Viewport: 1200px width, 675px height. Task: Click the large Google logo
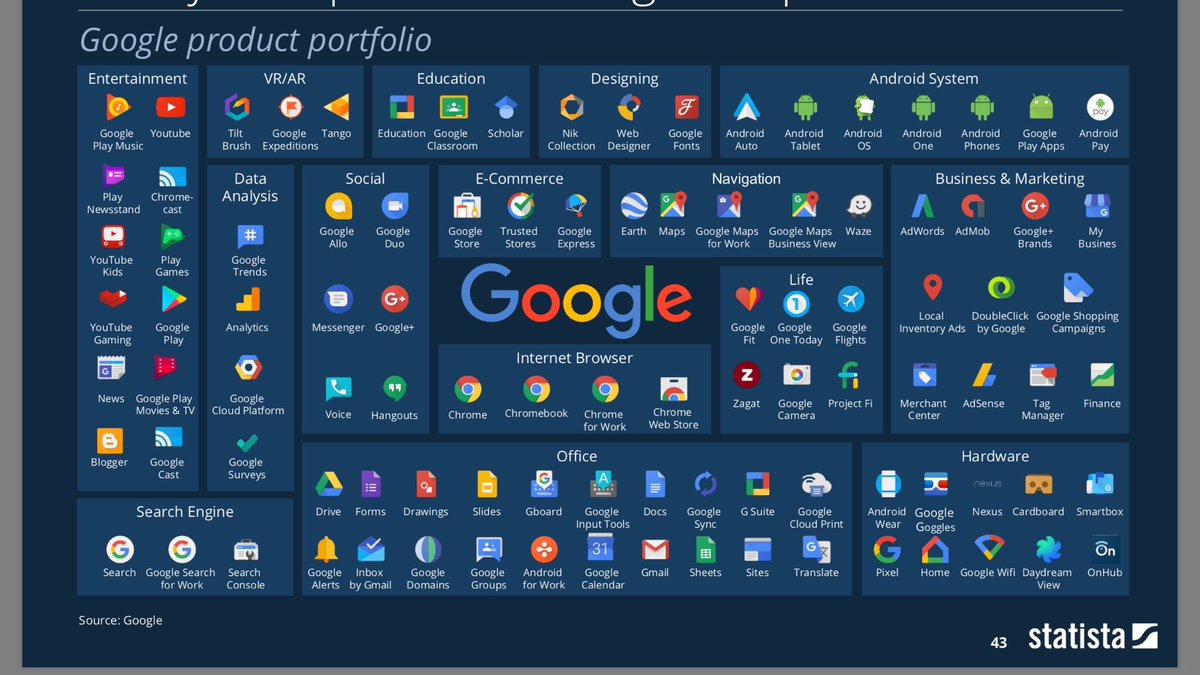577,300
